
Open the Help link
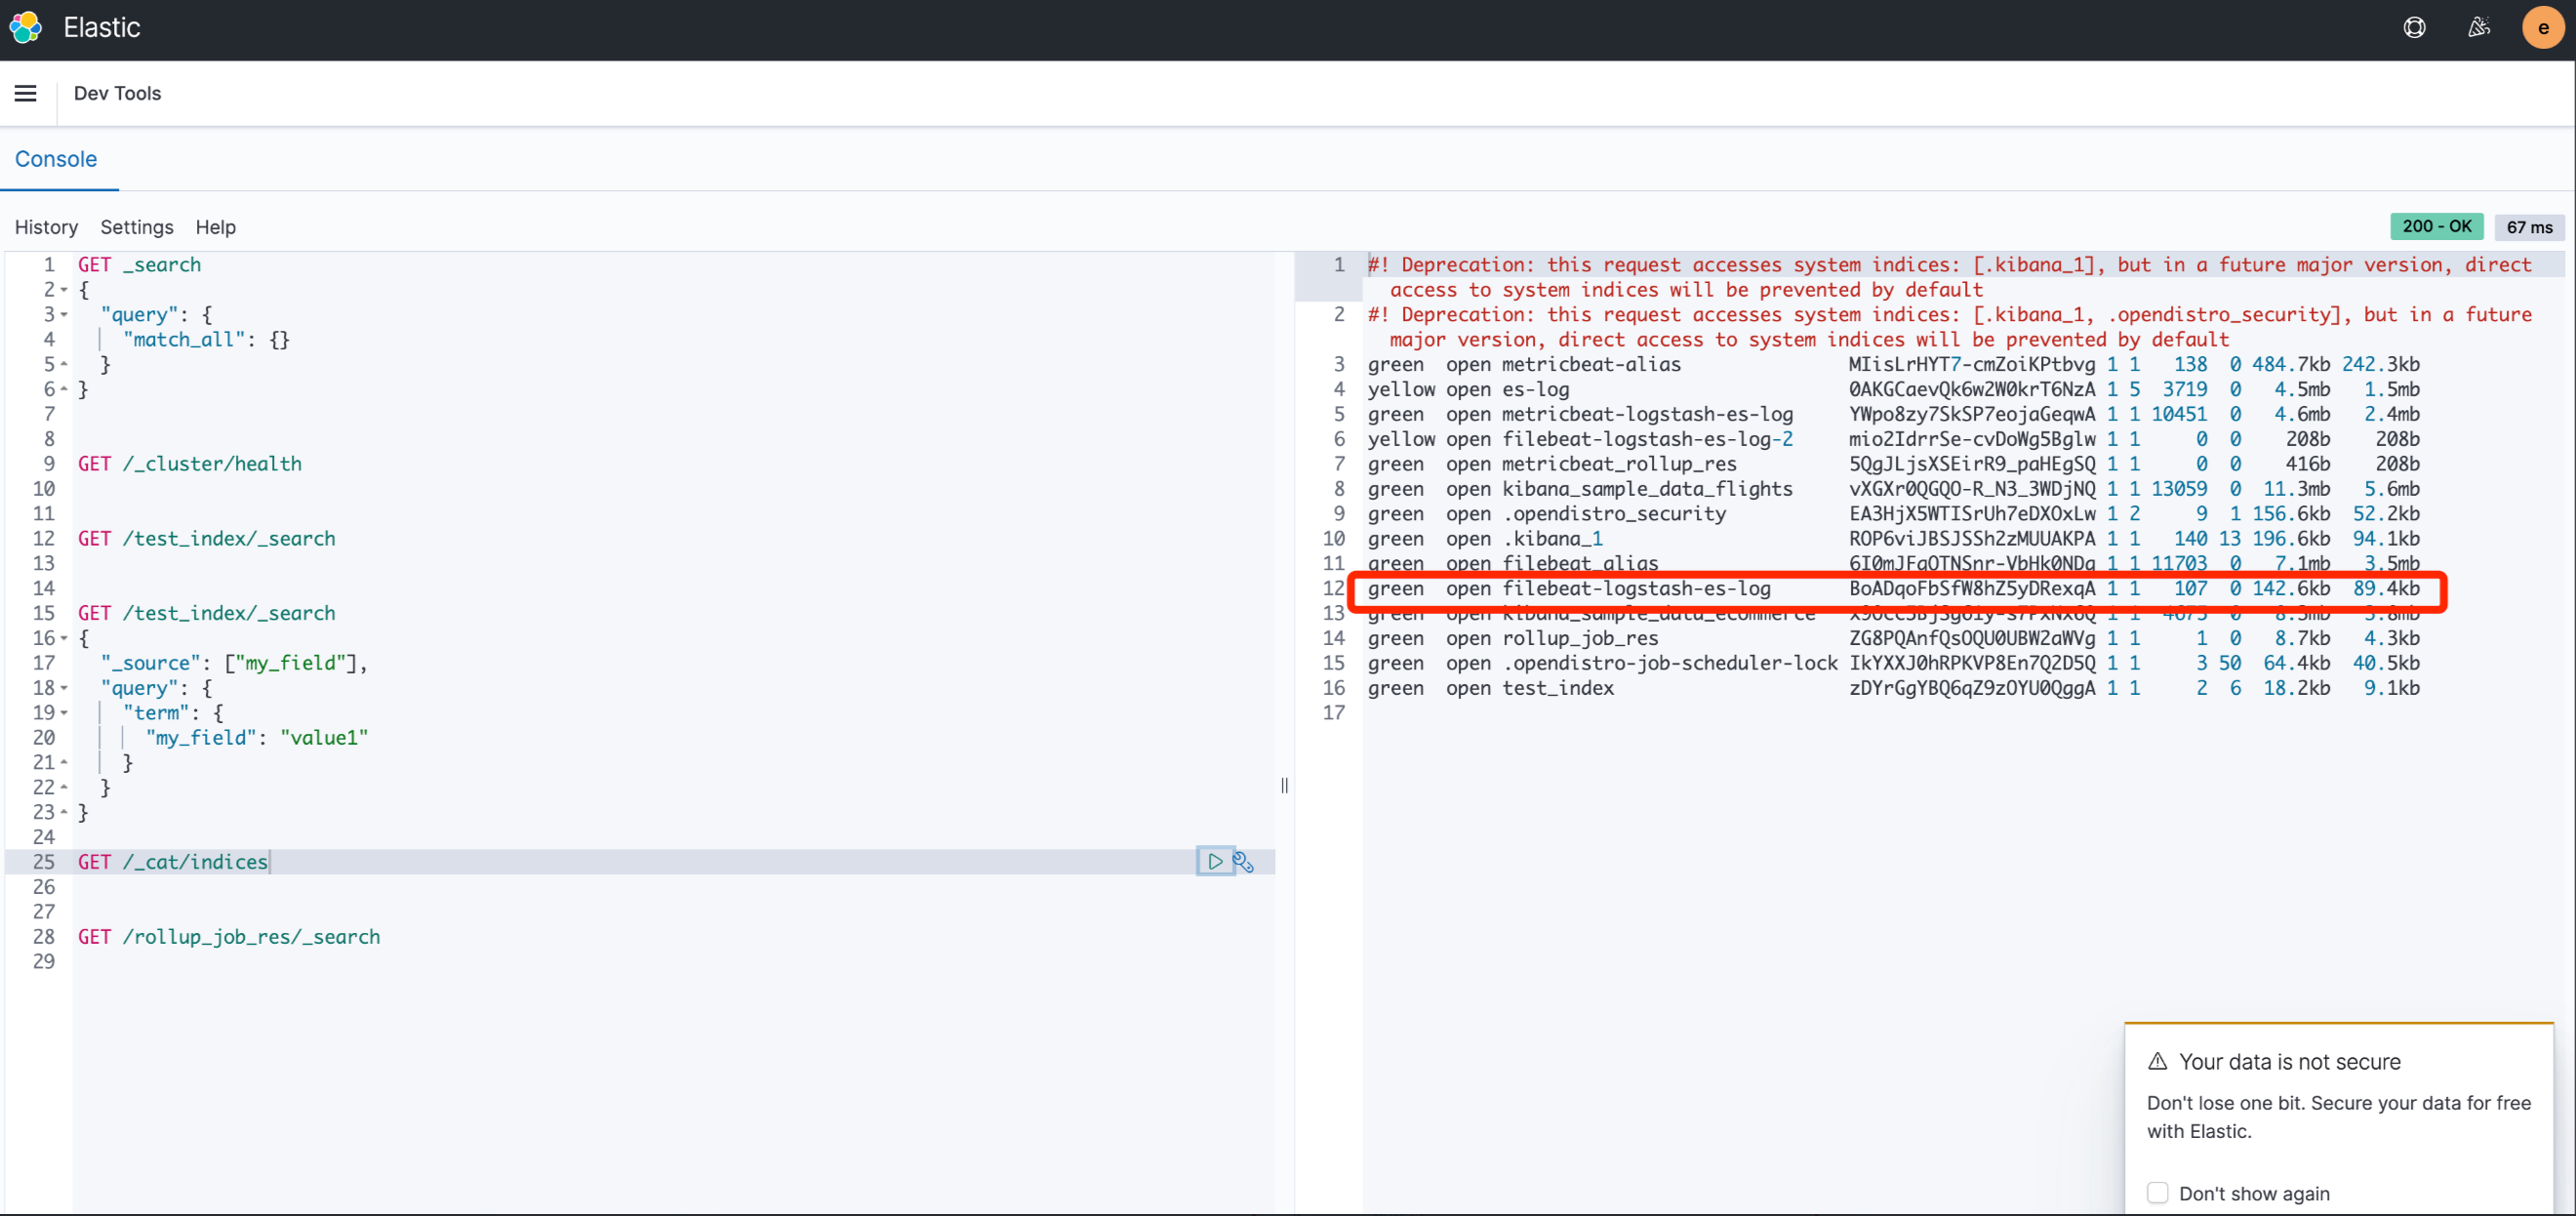tap(215, 227)
